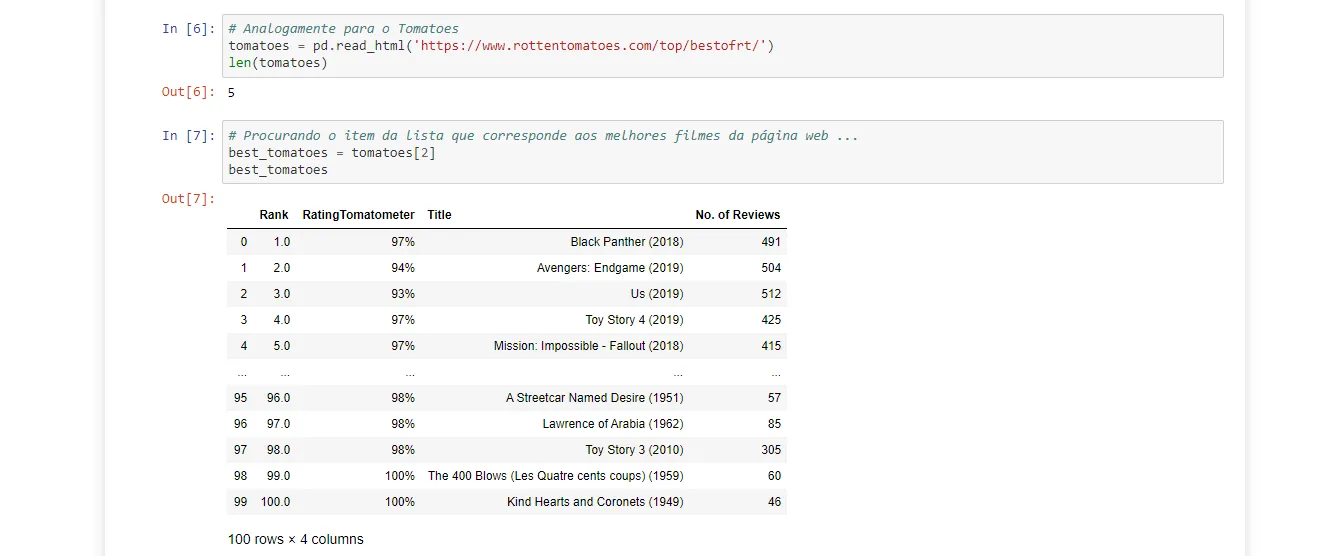
Task: Click the Kind Hearts and Coronets (1949) cell
Action: coord(595,502)
